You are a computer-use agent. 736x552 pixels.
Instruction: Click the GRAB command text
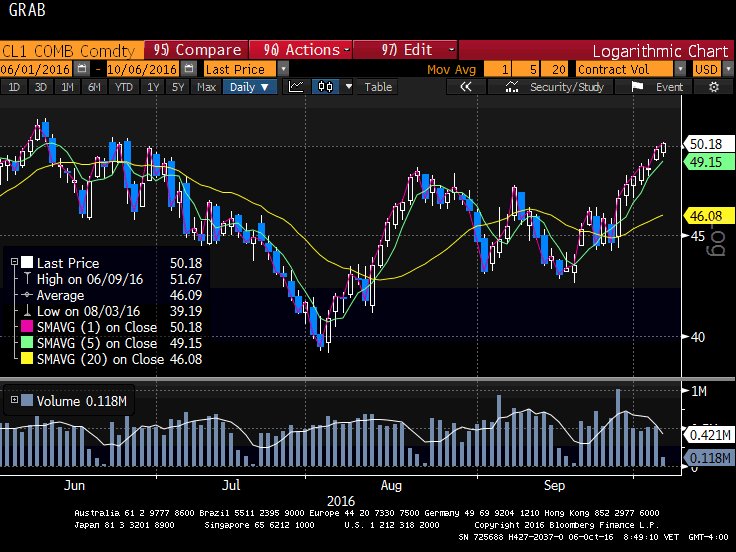27,10
